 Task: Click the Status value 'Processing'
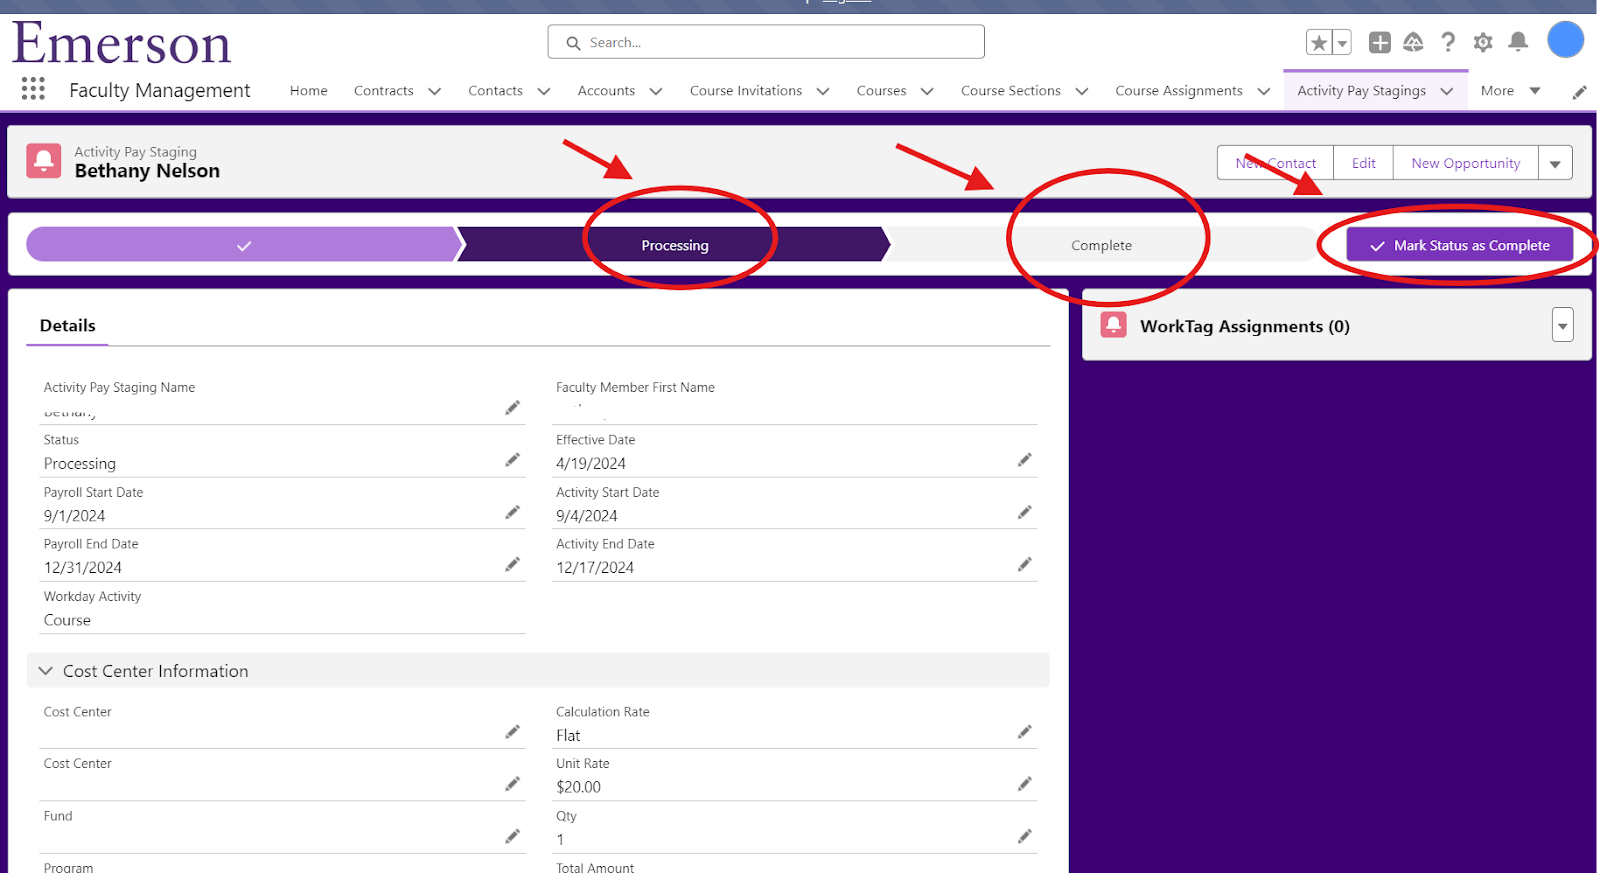coord(80,463)
